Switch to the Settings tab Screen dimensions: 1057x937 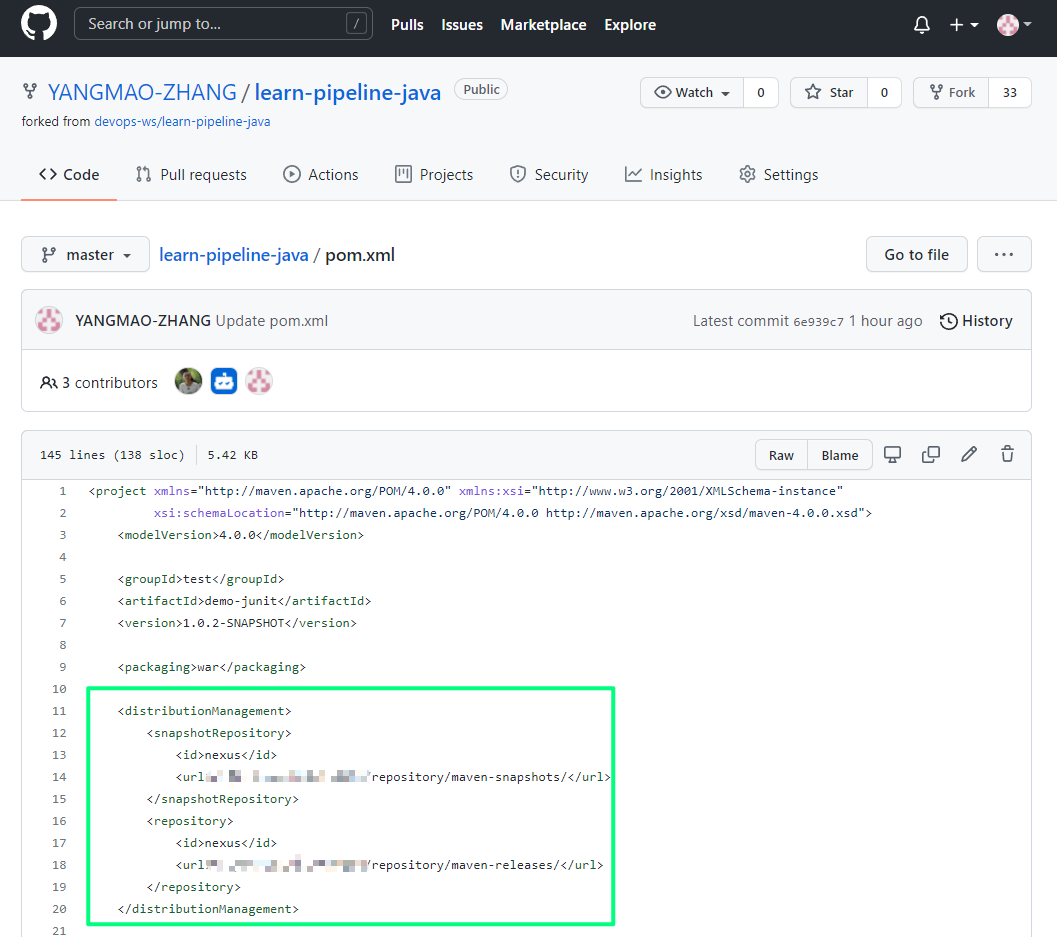779,175
